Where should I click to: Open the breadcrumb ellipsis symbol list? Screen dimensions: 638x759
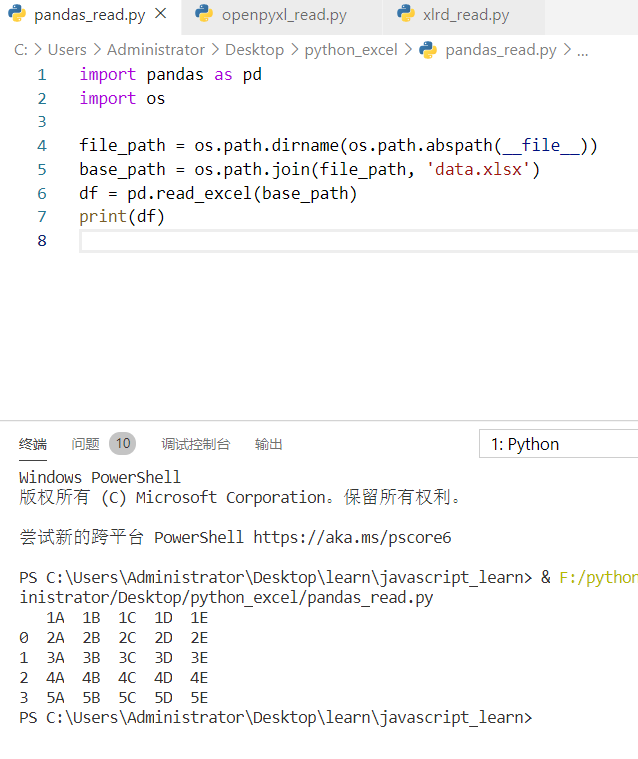click(x=583, y=51)
